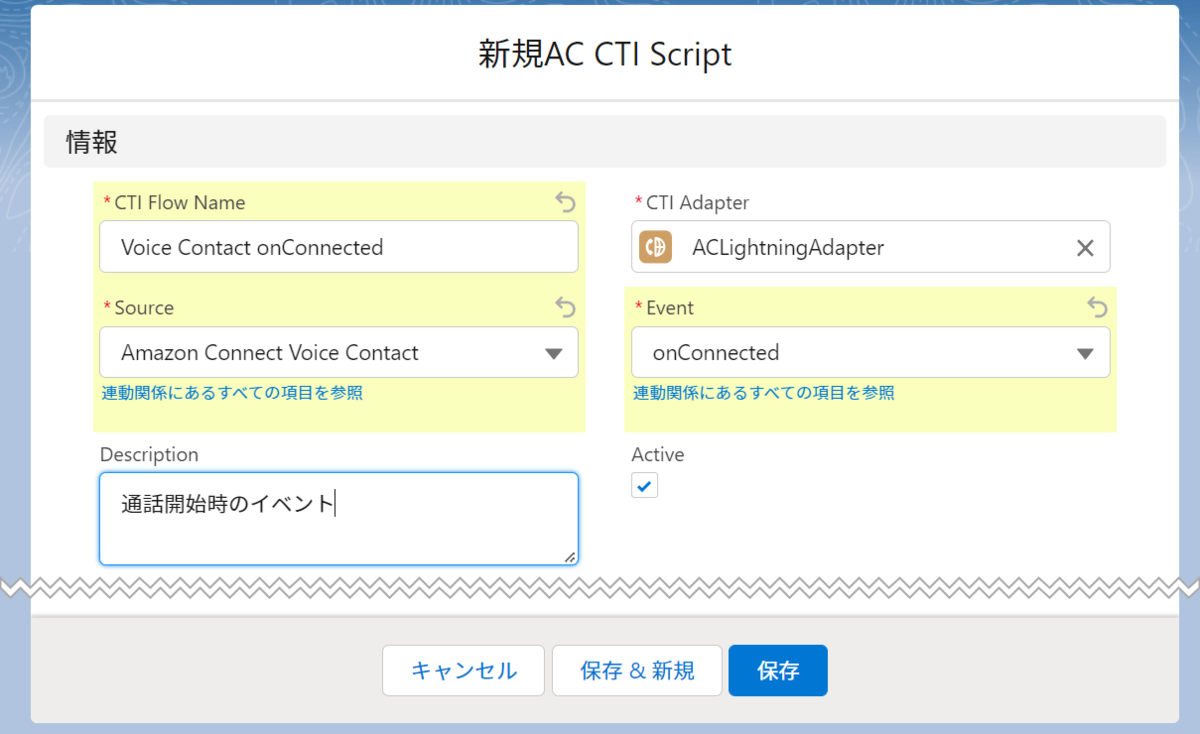The width and height of the screenshot is (1200, 734).
Task: Open dependent fields link under Event
Action: (764, 393)
